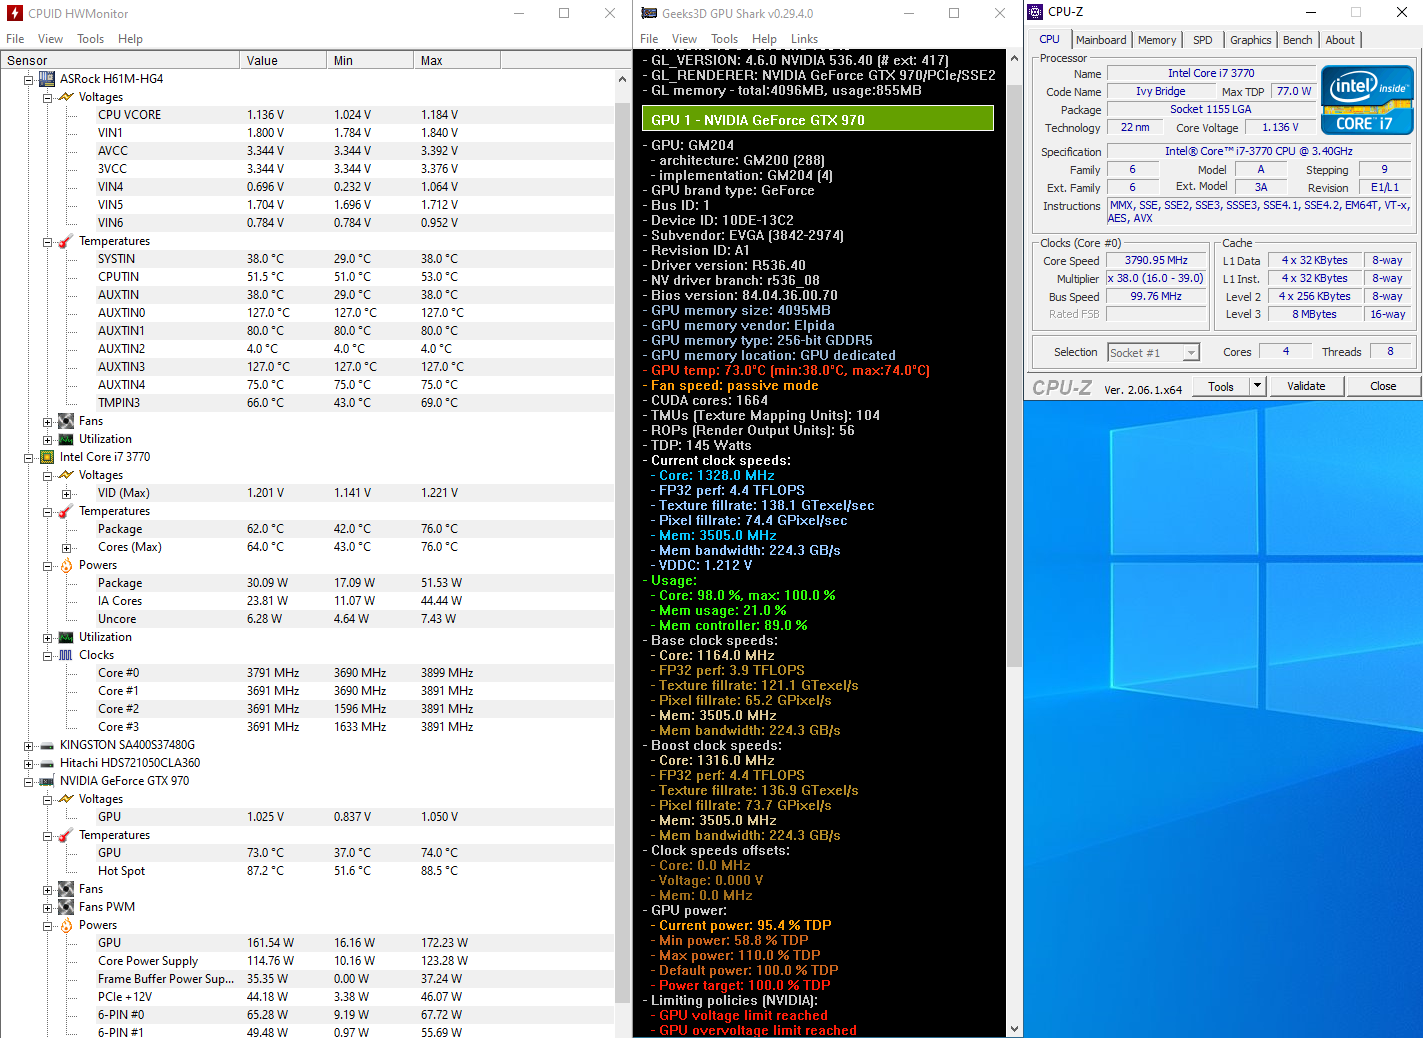Click the CPU Clocks icon
The height and width of the screenshot is (1038, 1423).
coord(66,655)
